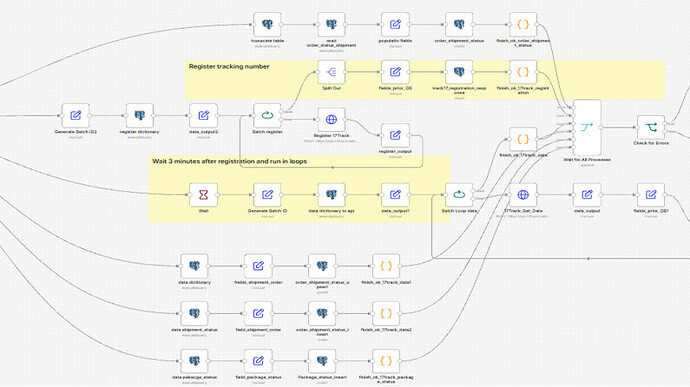Open the order_shipment_status_upsert node

pos(322,266)
